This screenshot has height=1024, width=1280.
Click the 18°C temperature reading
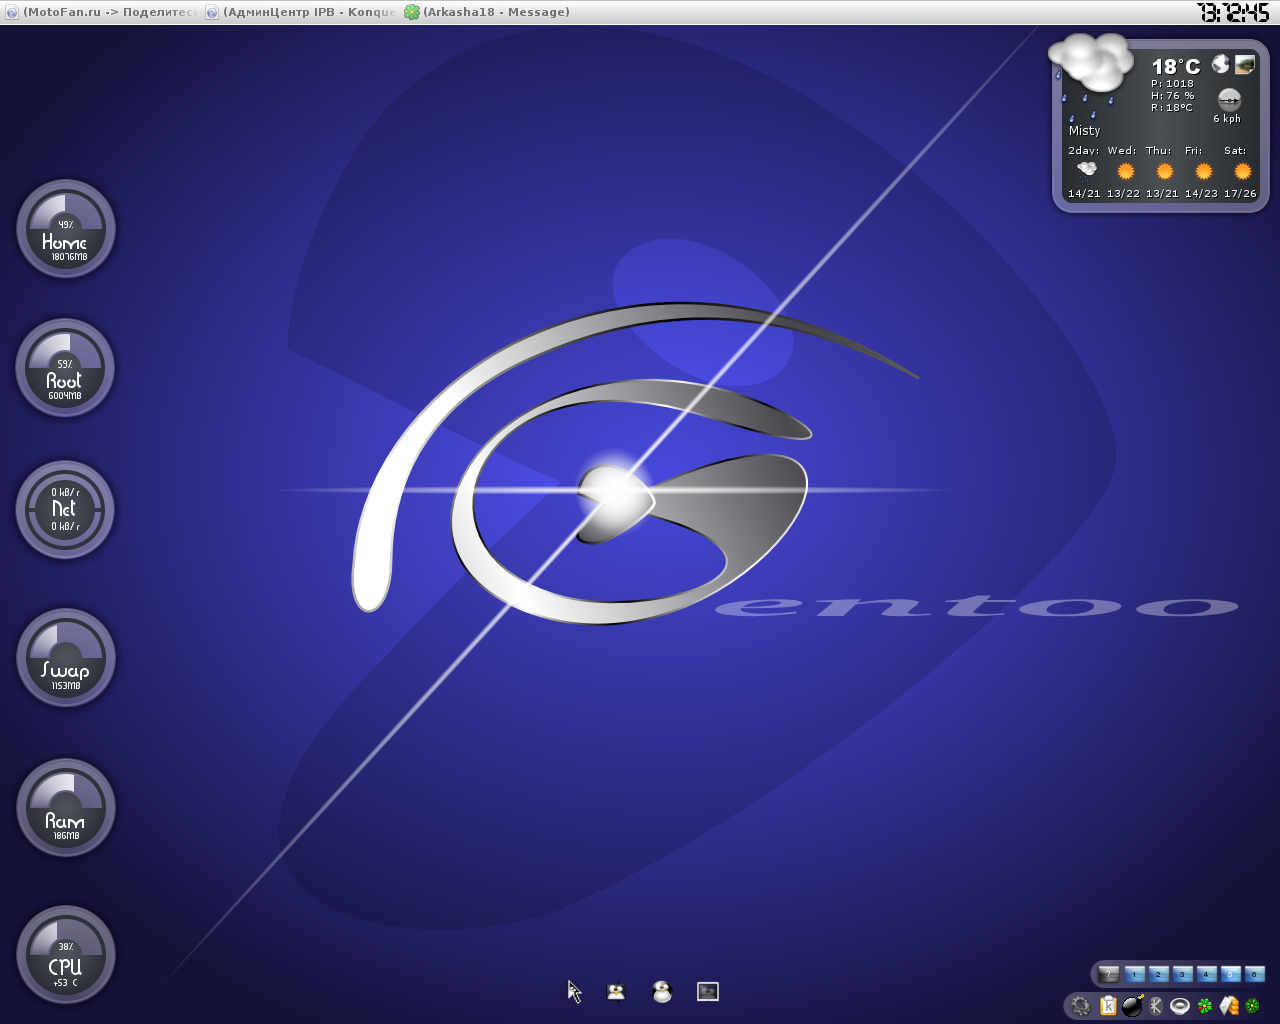pyautogui.click(x=1175, y=67)
